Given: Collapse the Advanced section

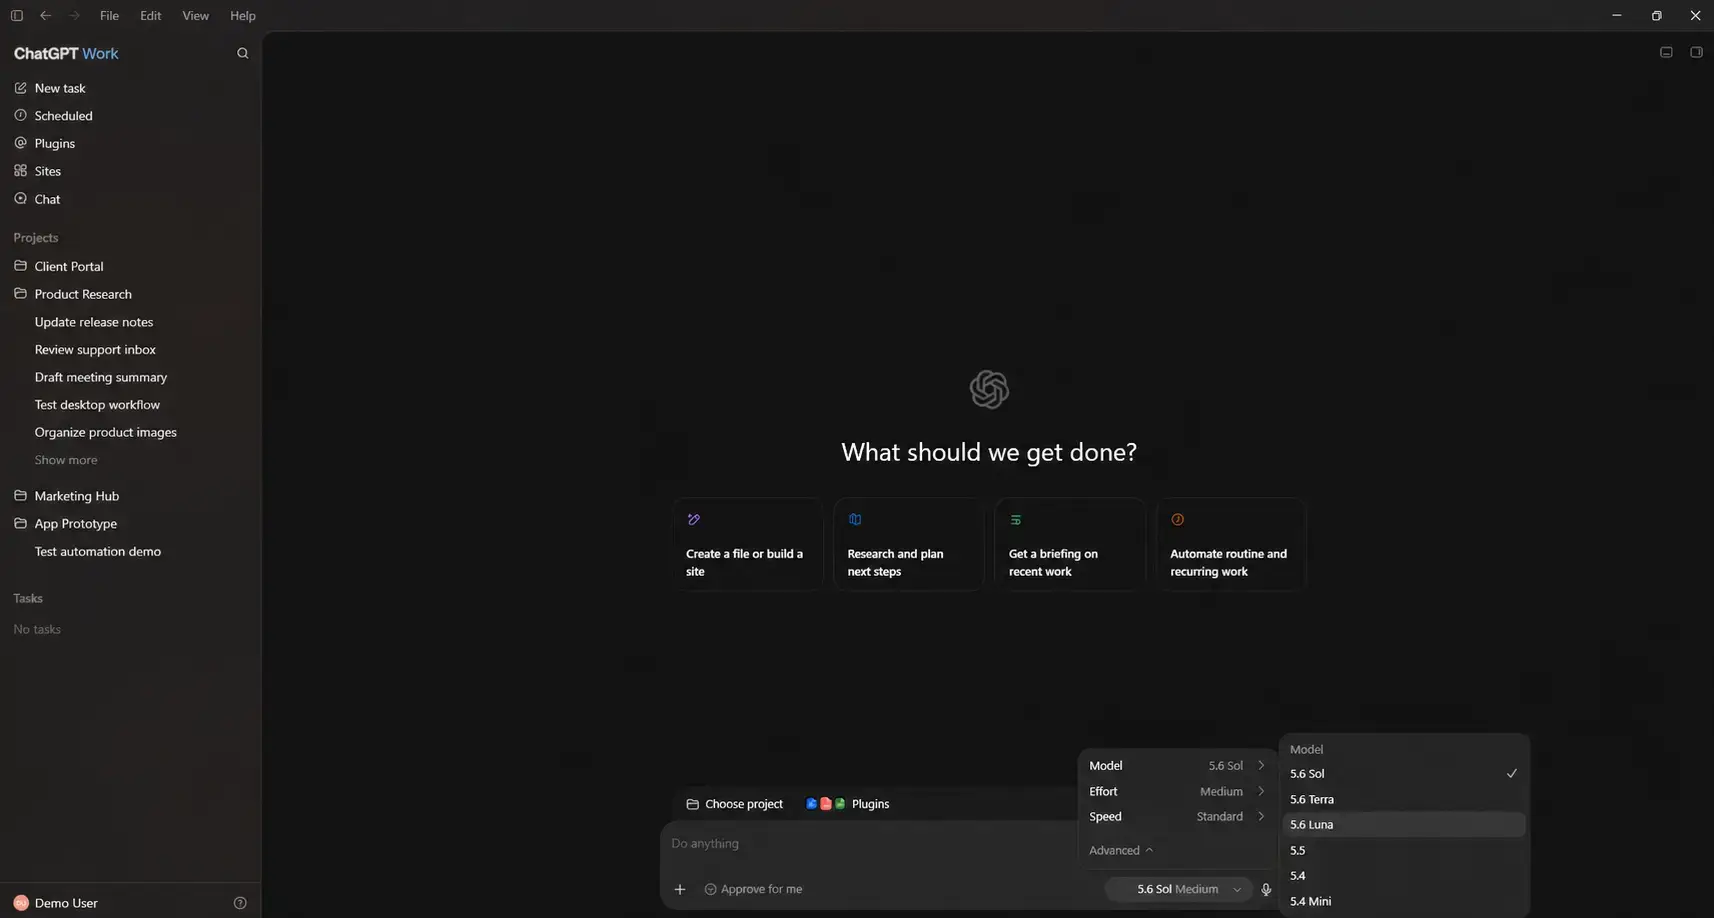Looking at the screenshot, I should 1121,851.
